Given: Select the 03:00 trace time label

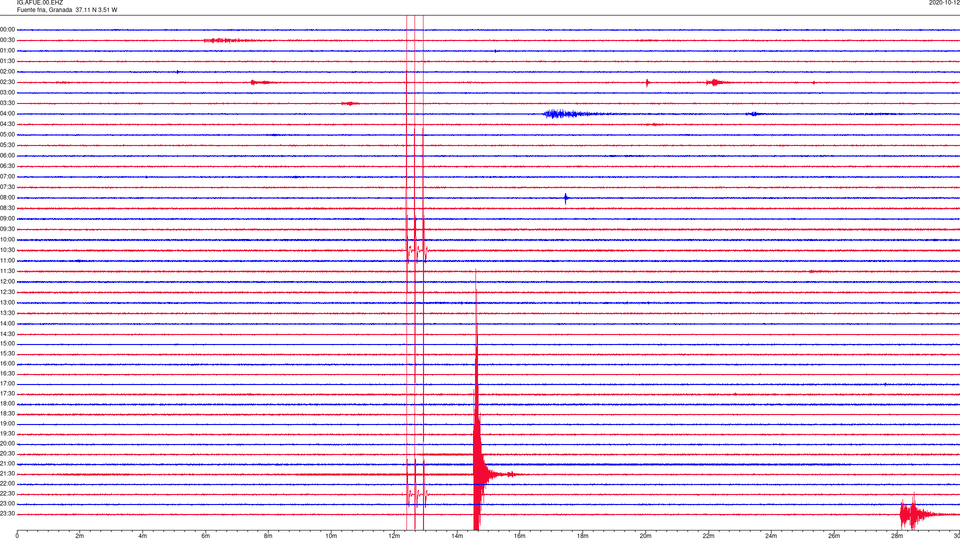Looking at the screenshot, I should click(x=7, y=92).
